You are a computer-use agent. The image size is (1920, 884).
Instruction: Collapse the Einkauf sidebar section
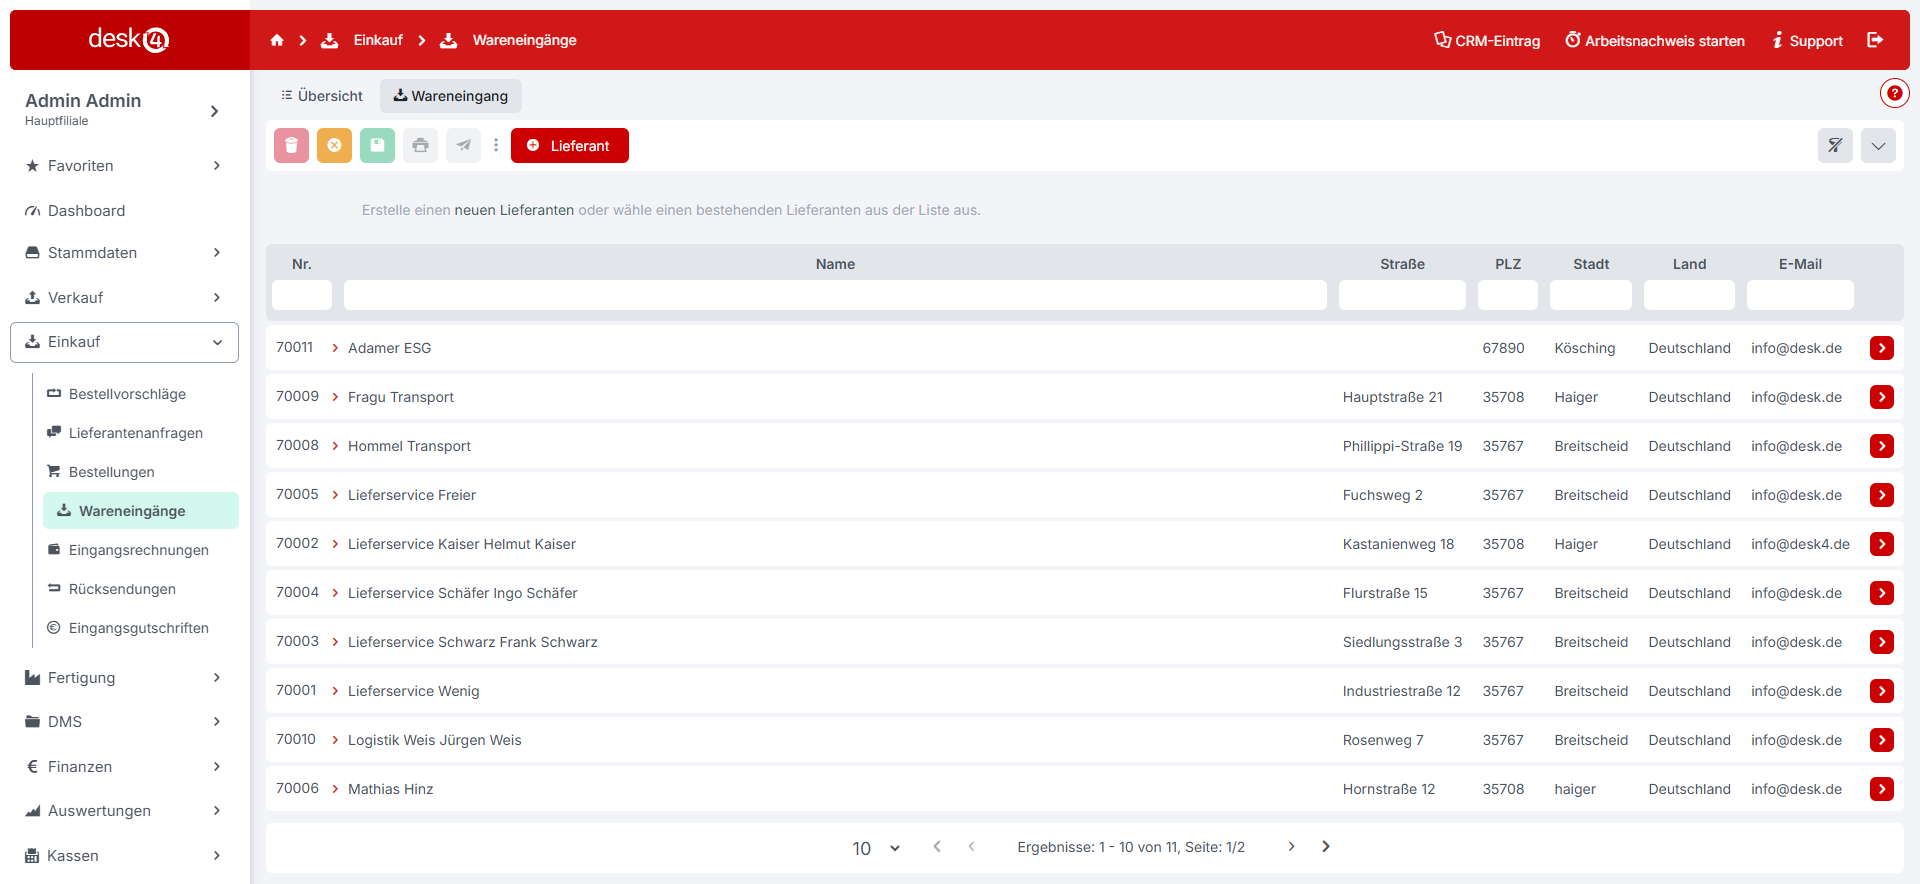(124, 342)
